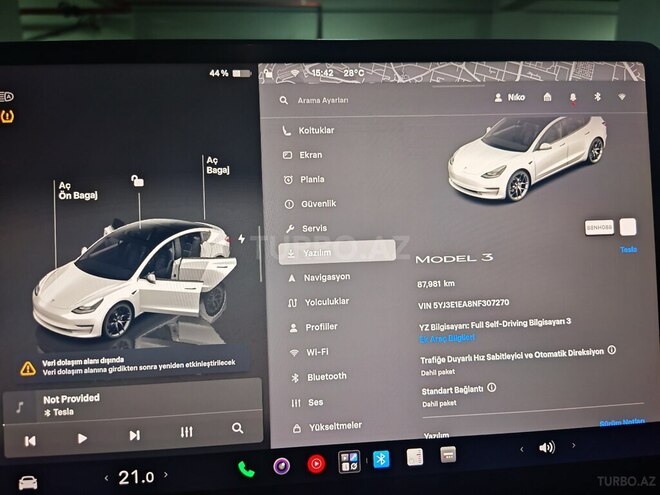Open the red media player app
660x495 pixels.
click(x=316, y=463)
